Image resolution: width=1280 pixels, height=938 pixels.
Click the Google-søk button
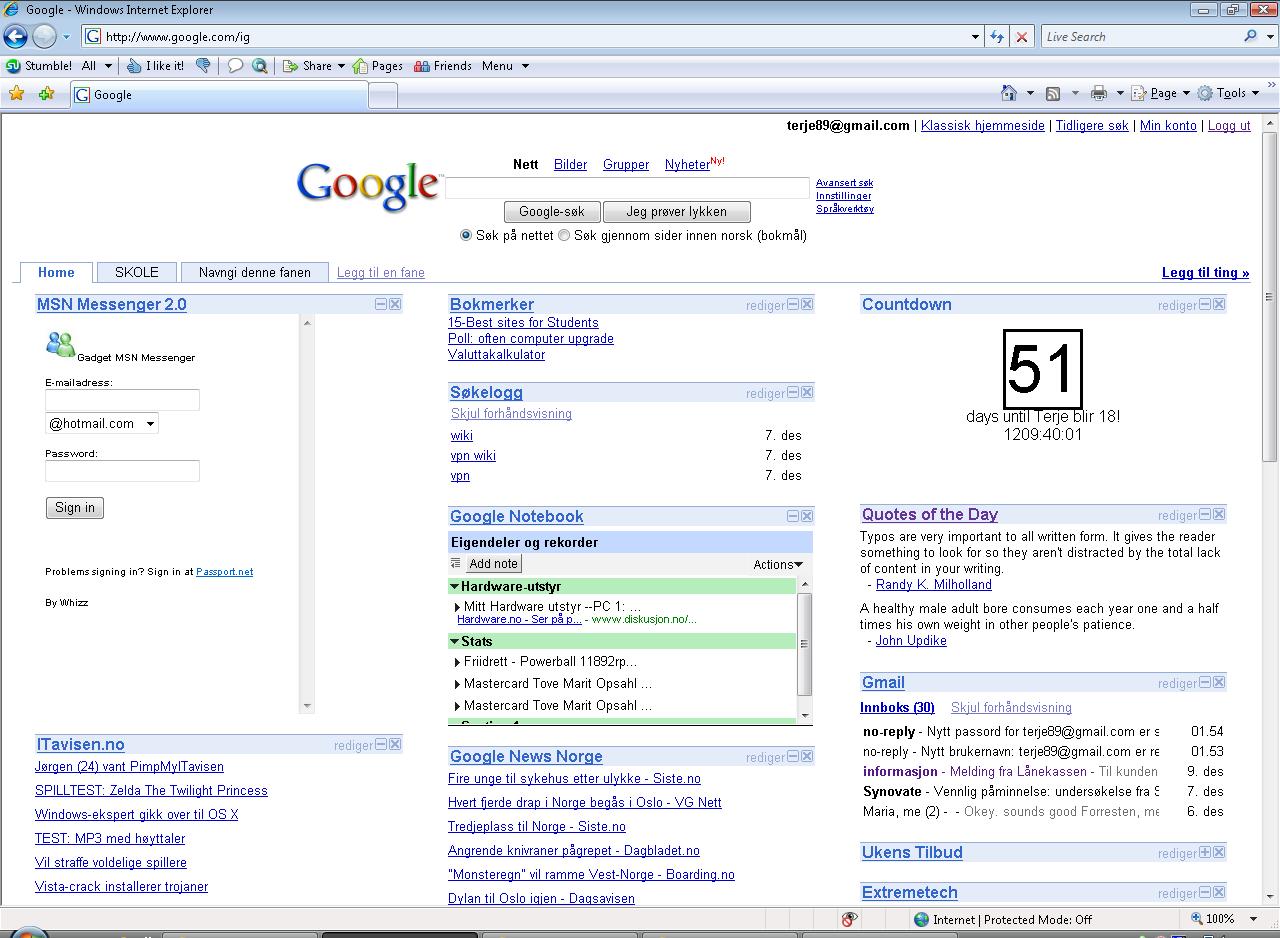point(552,212)
